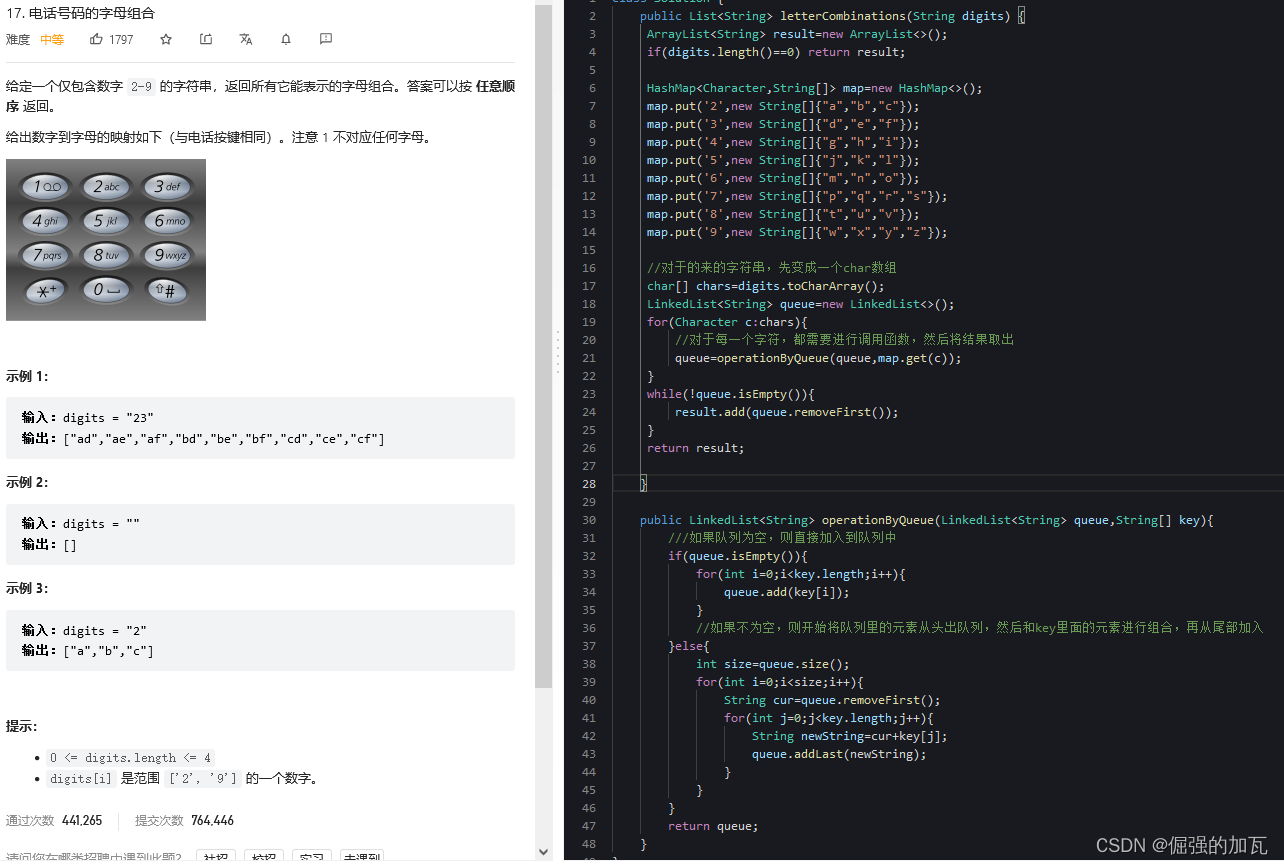Click line queue.addLast(newString)

pos(840,754)
